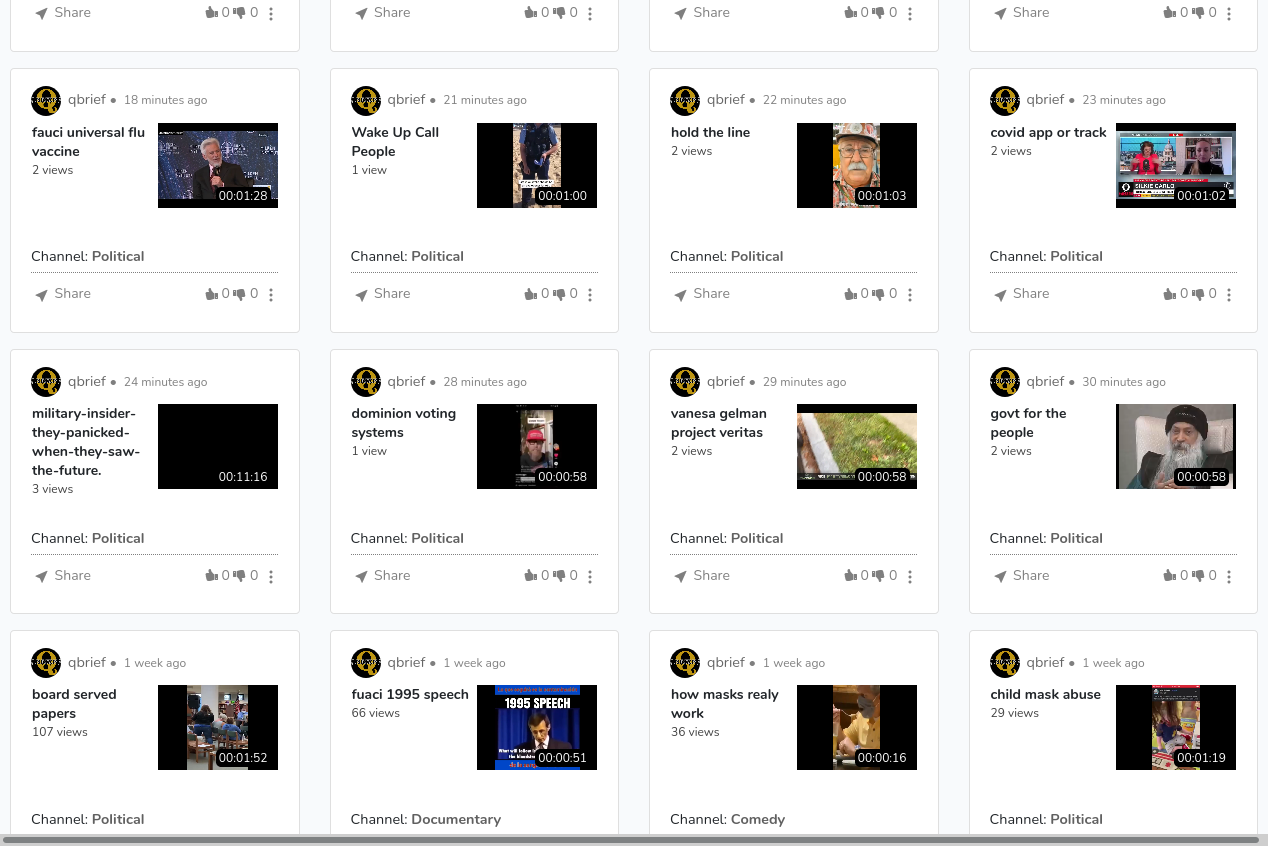
Task: Share the 'hold the line' video
Action: pos(701,294)
